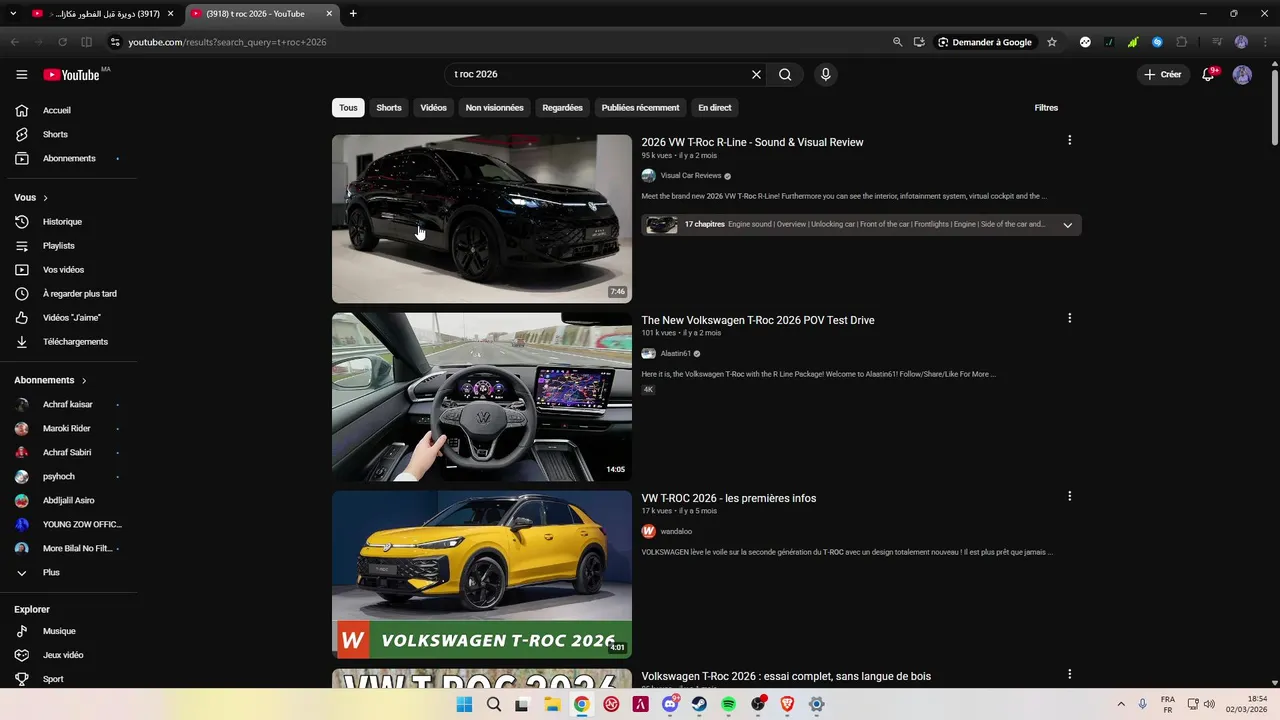Viewport: 1280px width, 720px height.
Task: Select Regardées filter chip
Action: pyautogui.click(x=562, y=108)
